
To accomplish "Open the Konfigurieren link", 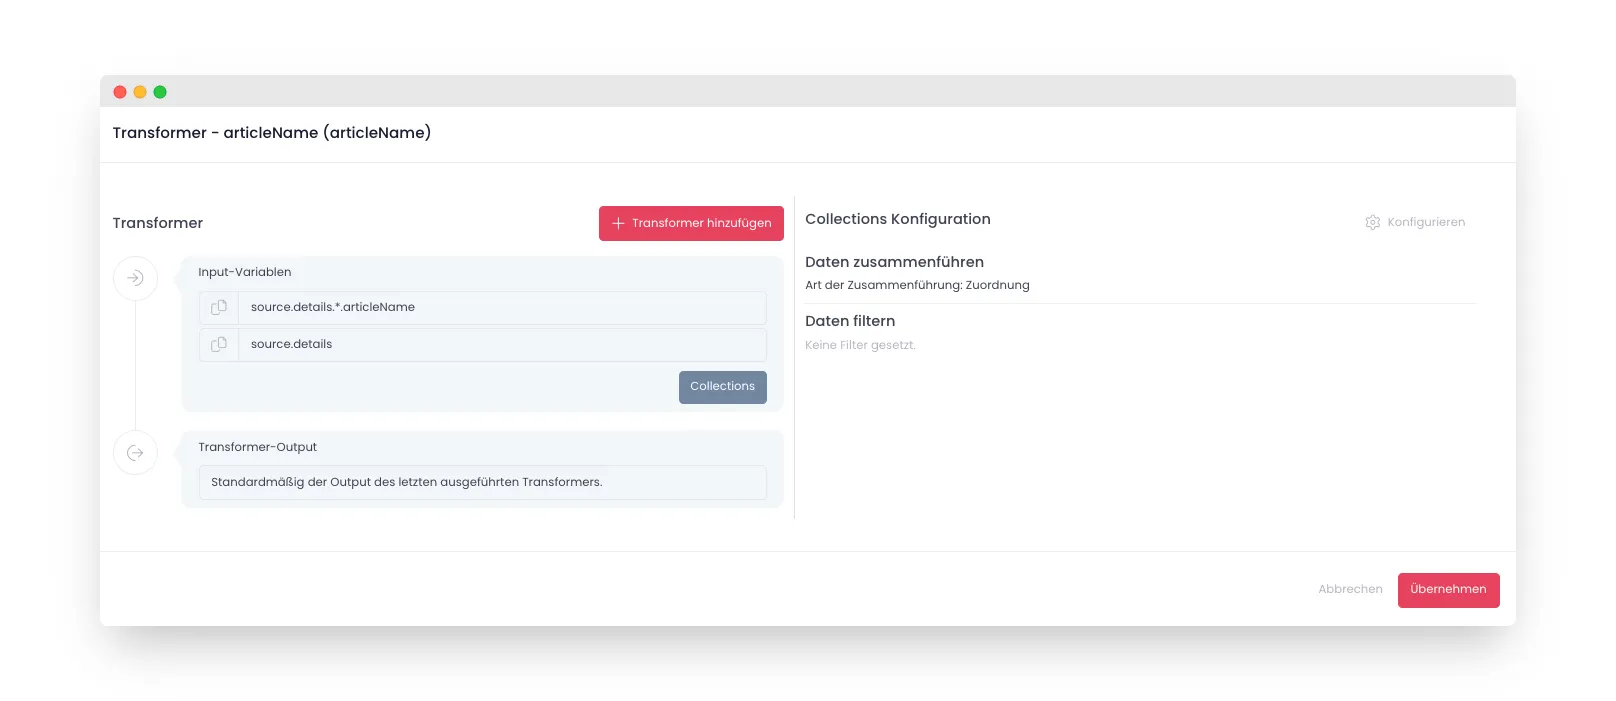I will pyautogui.click(x=1426, y=222).
